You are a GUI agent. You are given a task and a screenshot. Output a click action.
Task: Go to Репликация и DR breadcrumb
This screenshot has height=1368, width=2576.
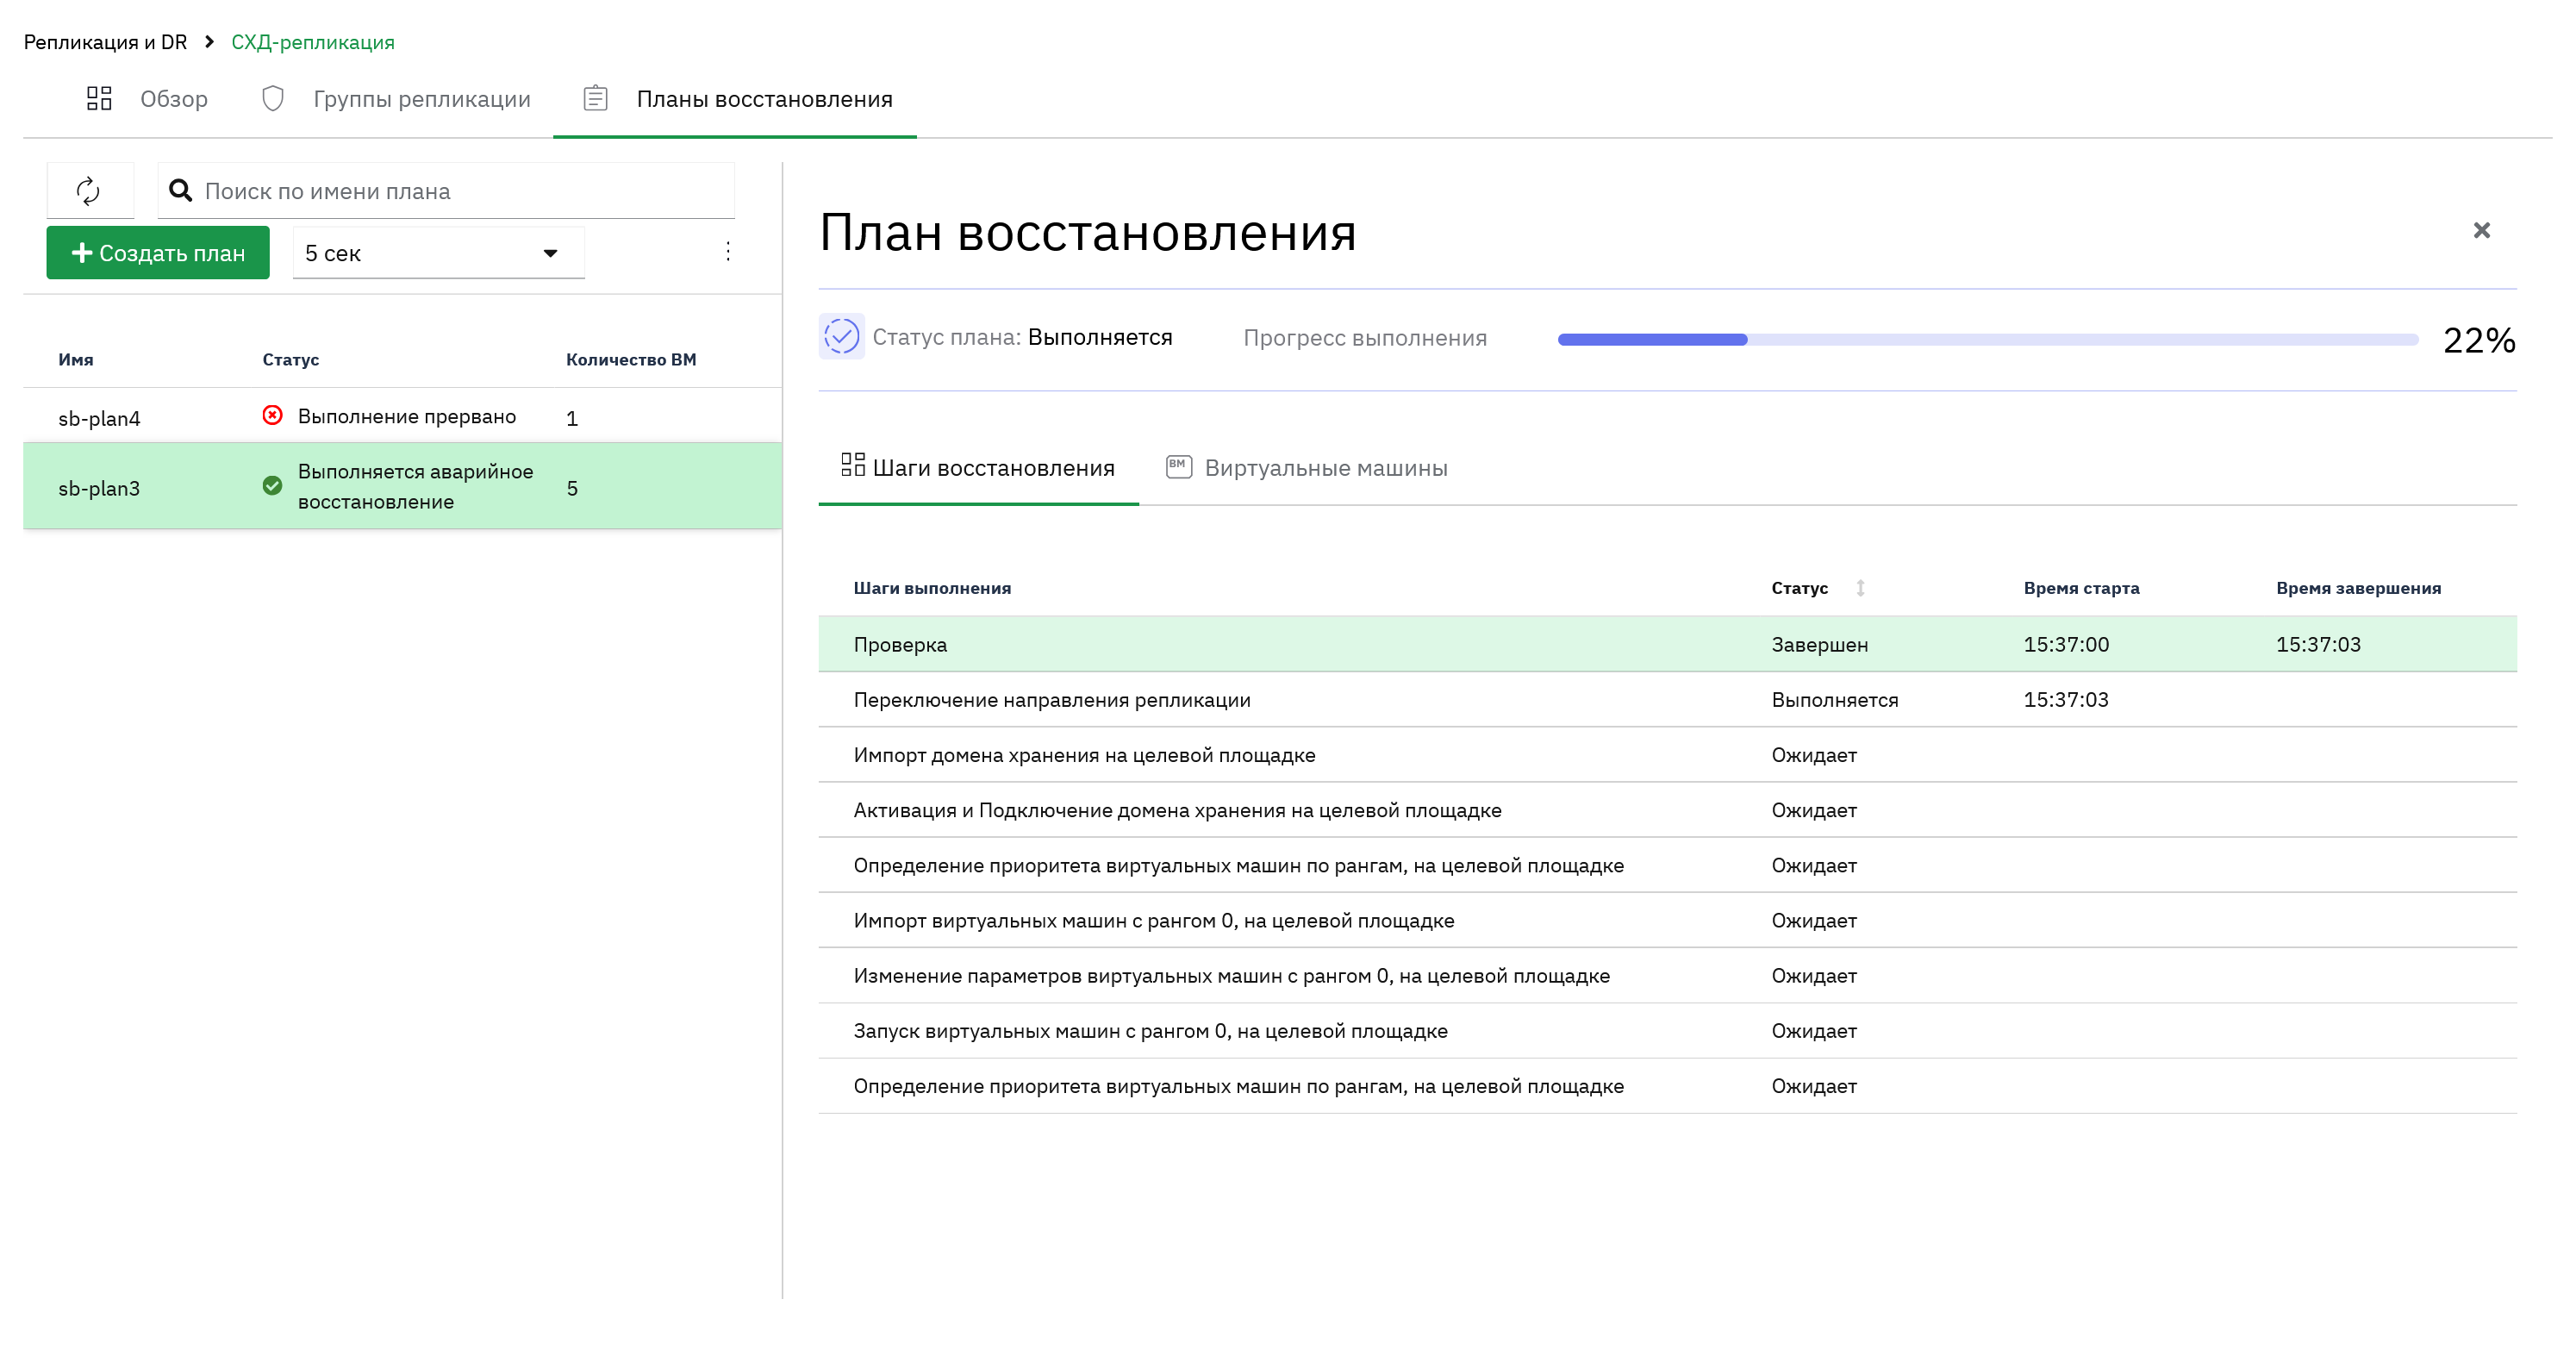106,42
